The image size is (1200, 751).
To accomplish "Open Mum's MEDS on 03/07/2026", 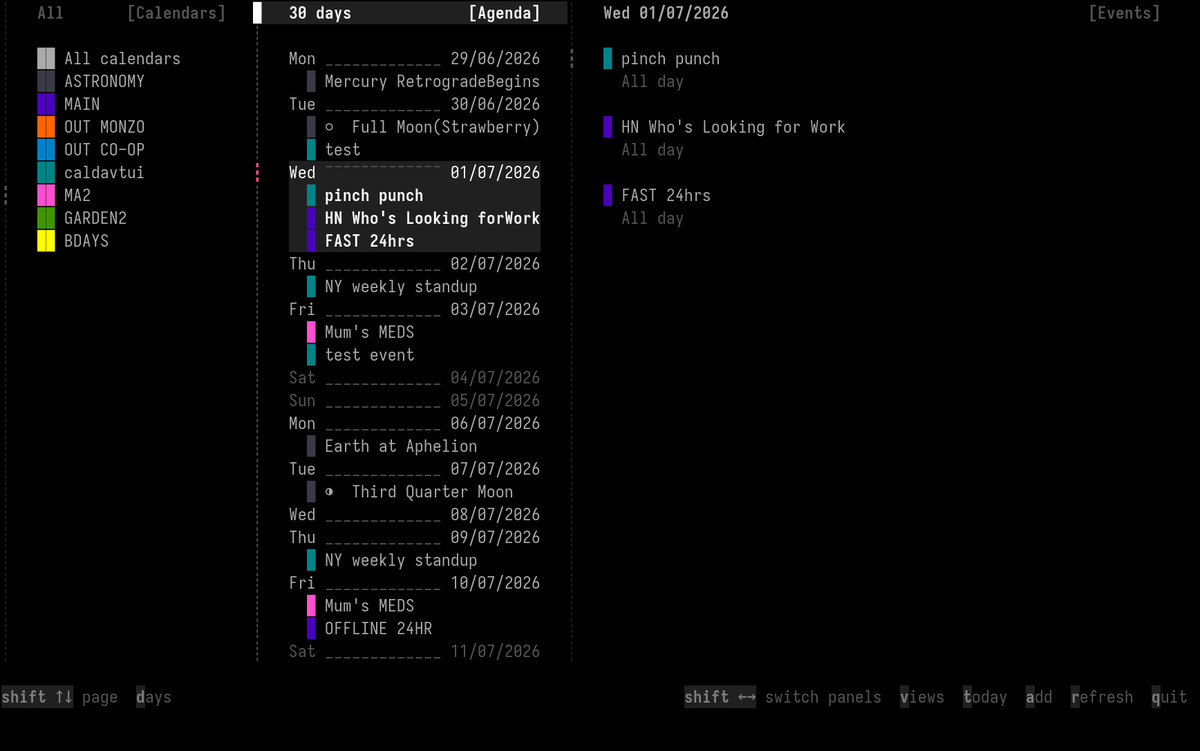I will [x=369, y=332].
